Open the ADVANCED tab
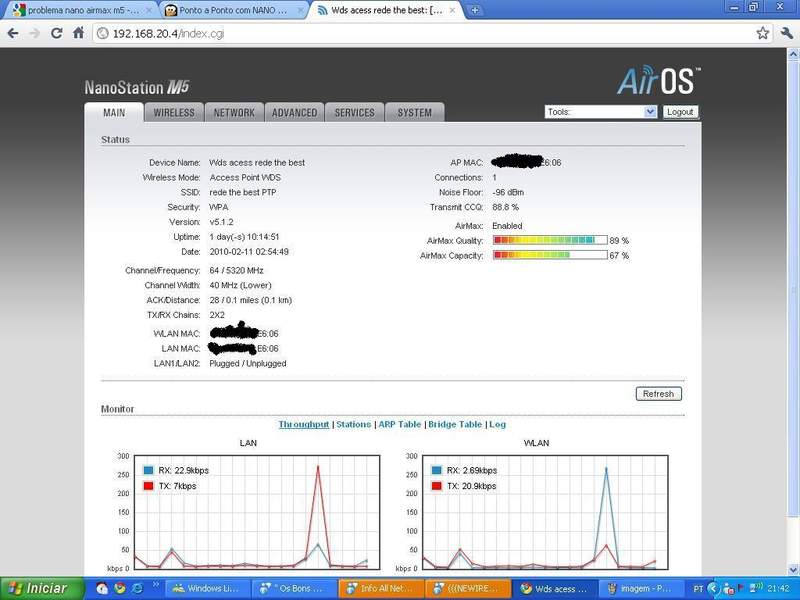The image size is (800, 600). click(x=294, y=113)
